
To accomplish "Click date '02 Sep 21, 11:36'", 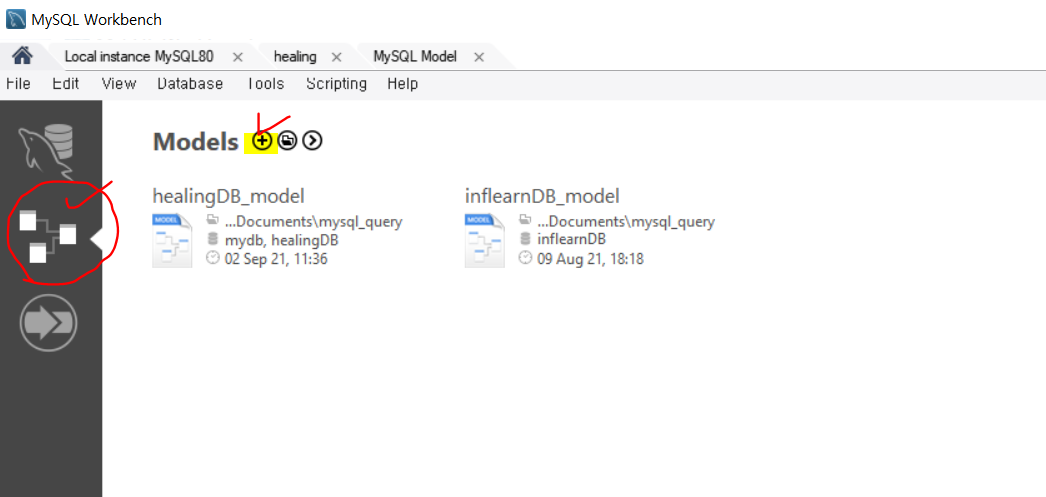I will click(276, 258).
